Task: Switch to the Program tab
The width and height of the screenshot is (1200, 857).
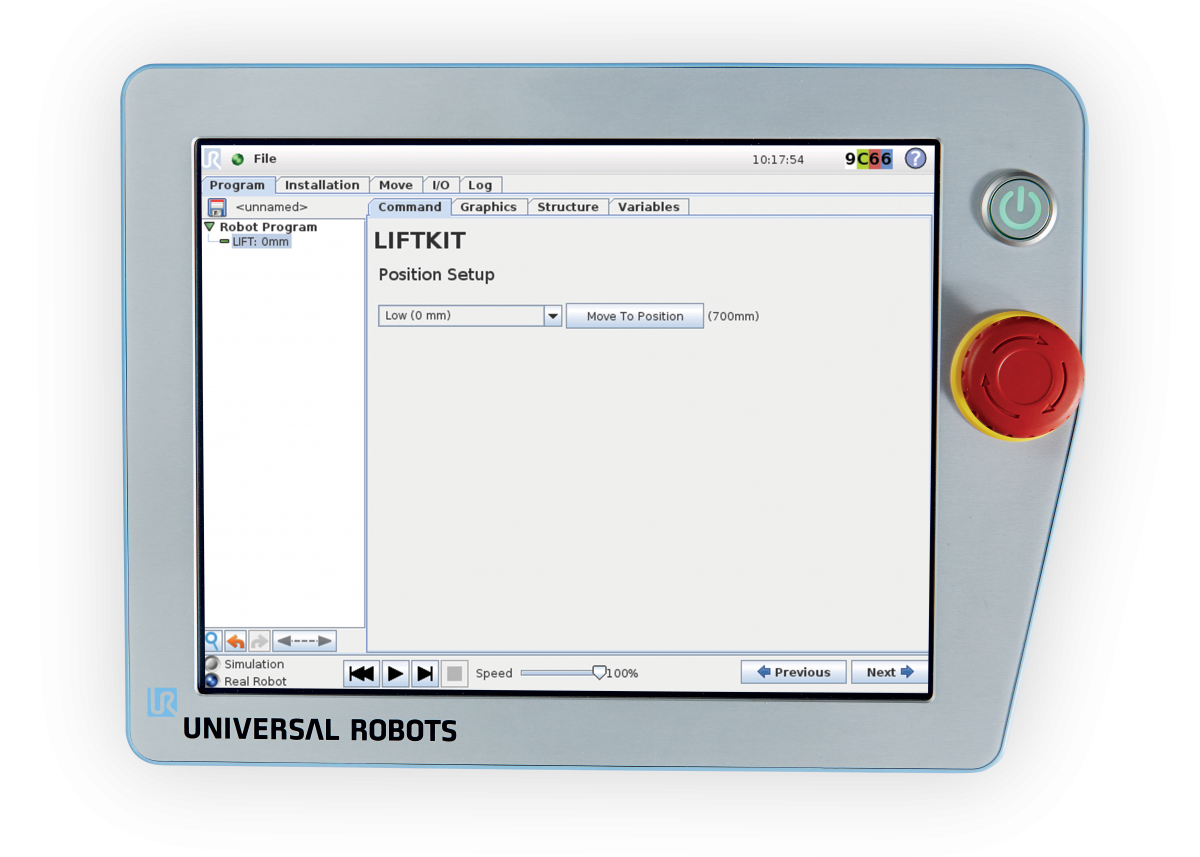Action: pyautogui.click(x=237, y=185)
